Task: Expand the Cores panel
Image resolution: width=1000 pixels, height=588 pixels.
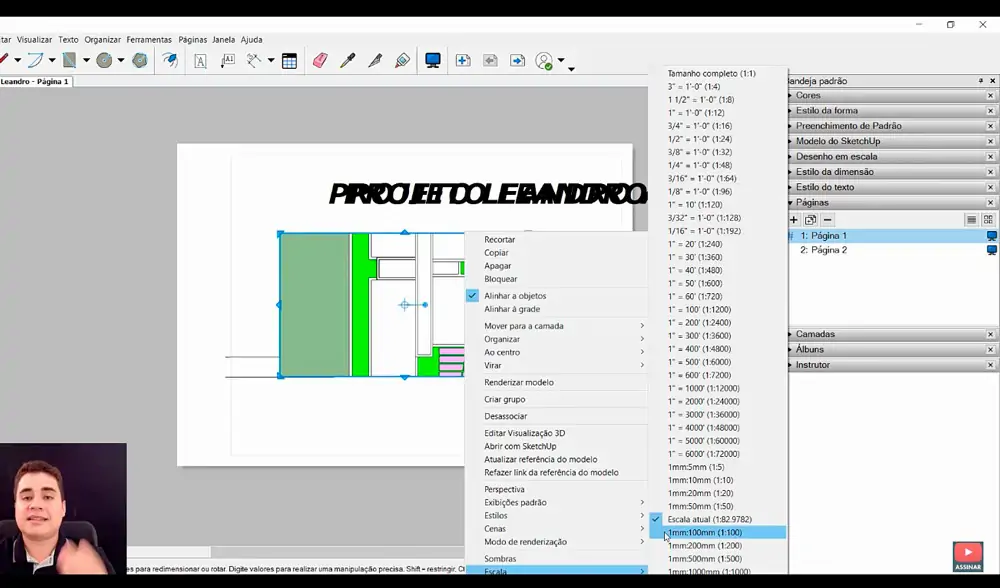Action: coord(791,96)
